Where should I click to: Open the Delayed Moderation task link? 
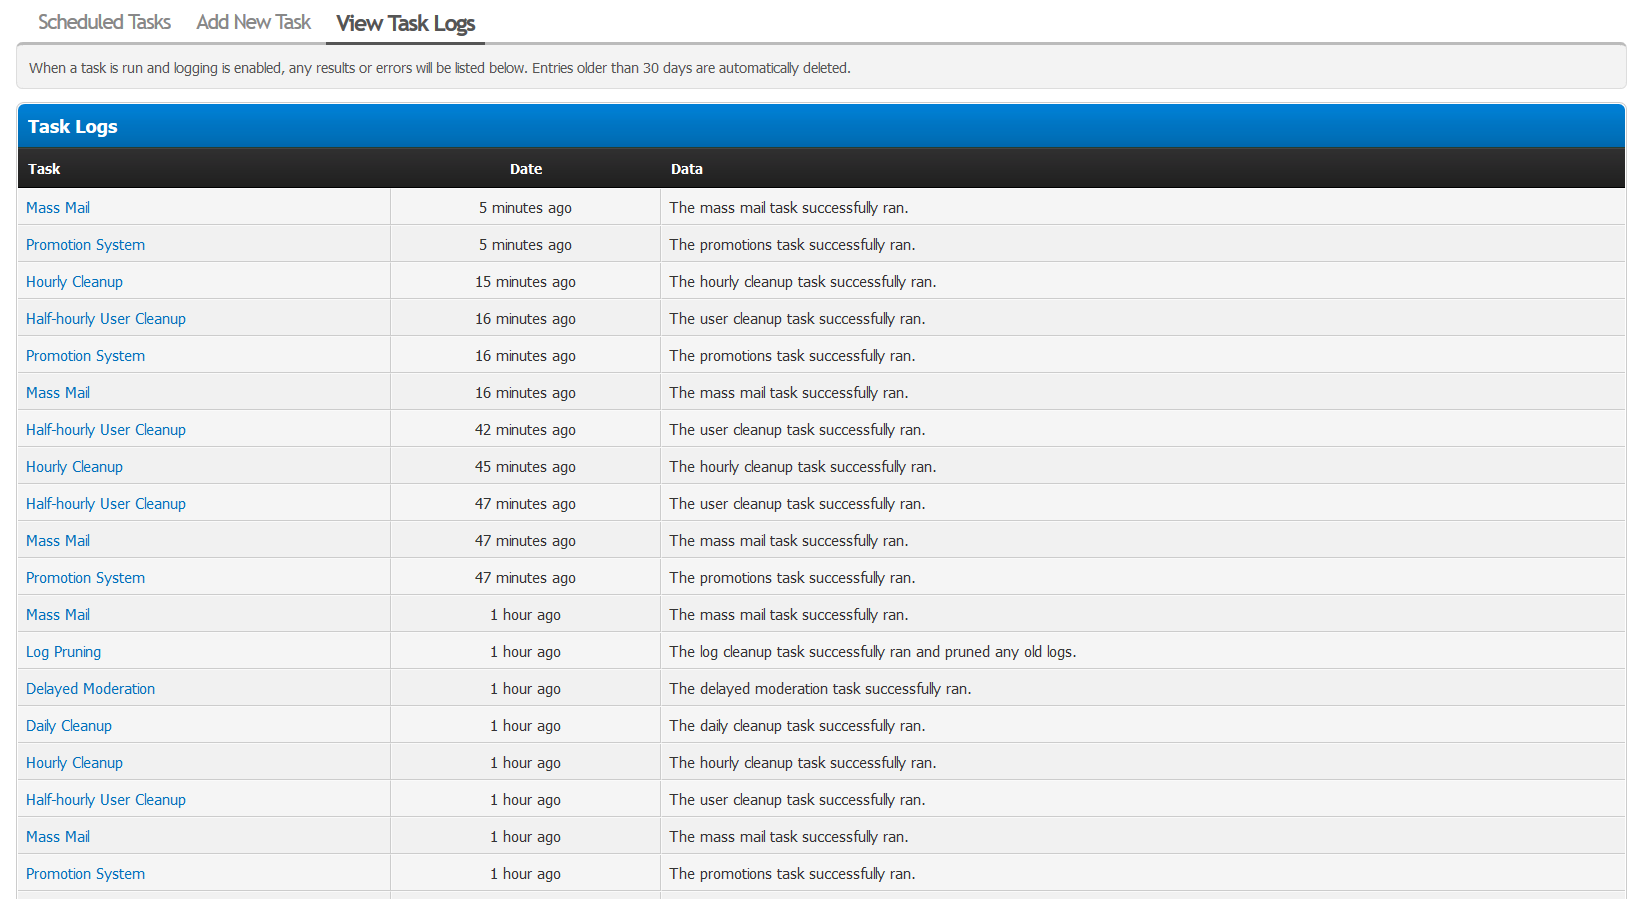coord(90,689)
